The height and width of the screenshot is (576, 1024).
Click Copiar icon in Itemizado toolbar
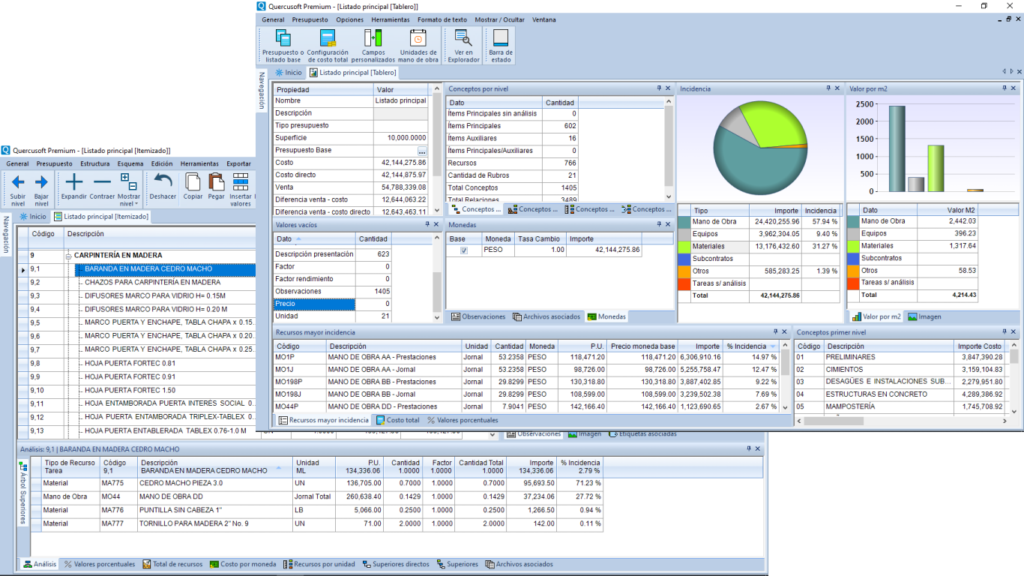[x=193, y=182]
